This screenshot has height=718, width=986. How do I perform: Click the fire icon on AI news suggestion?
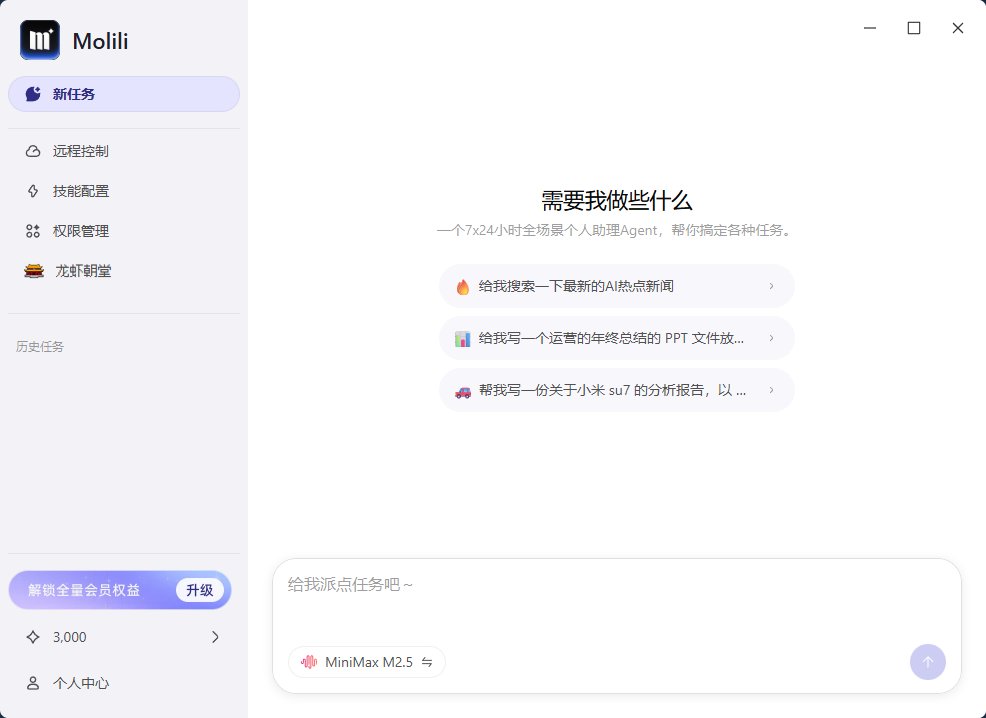[x=462, y=286]
